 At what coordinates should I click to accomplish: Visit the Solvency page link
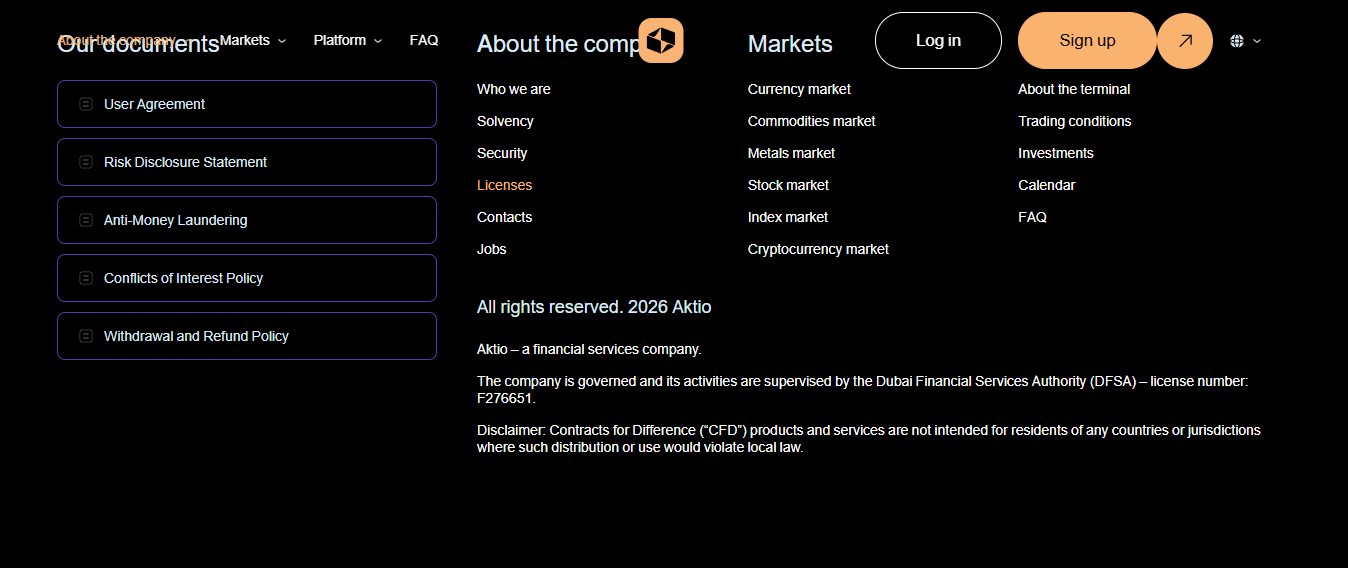(505, 121)
